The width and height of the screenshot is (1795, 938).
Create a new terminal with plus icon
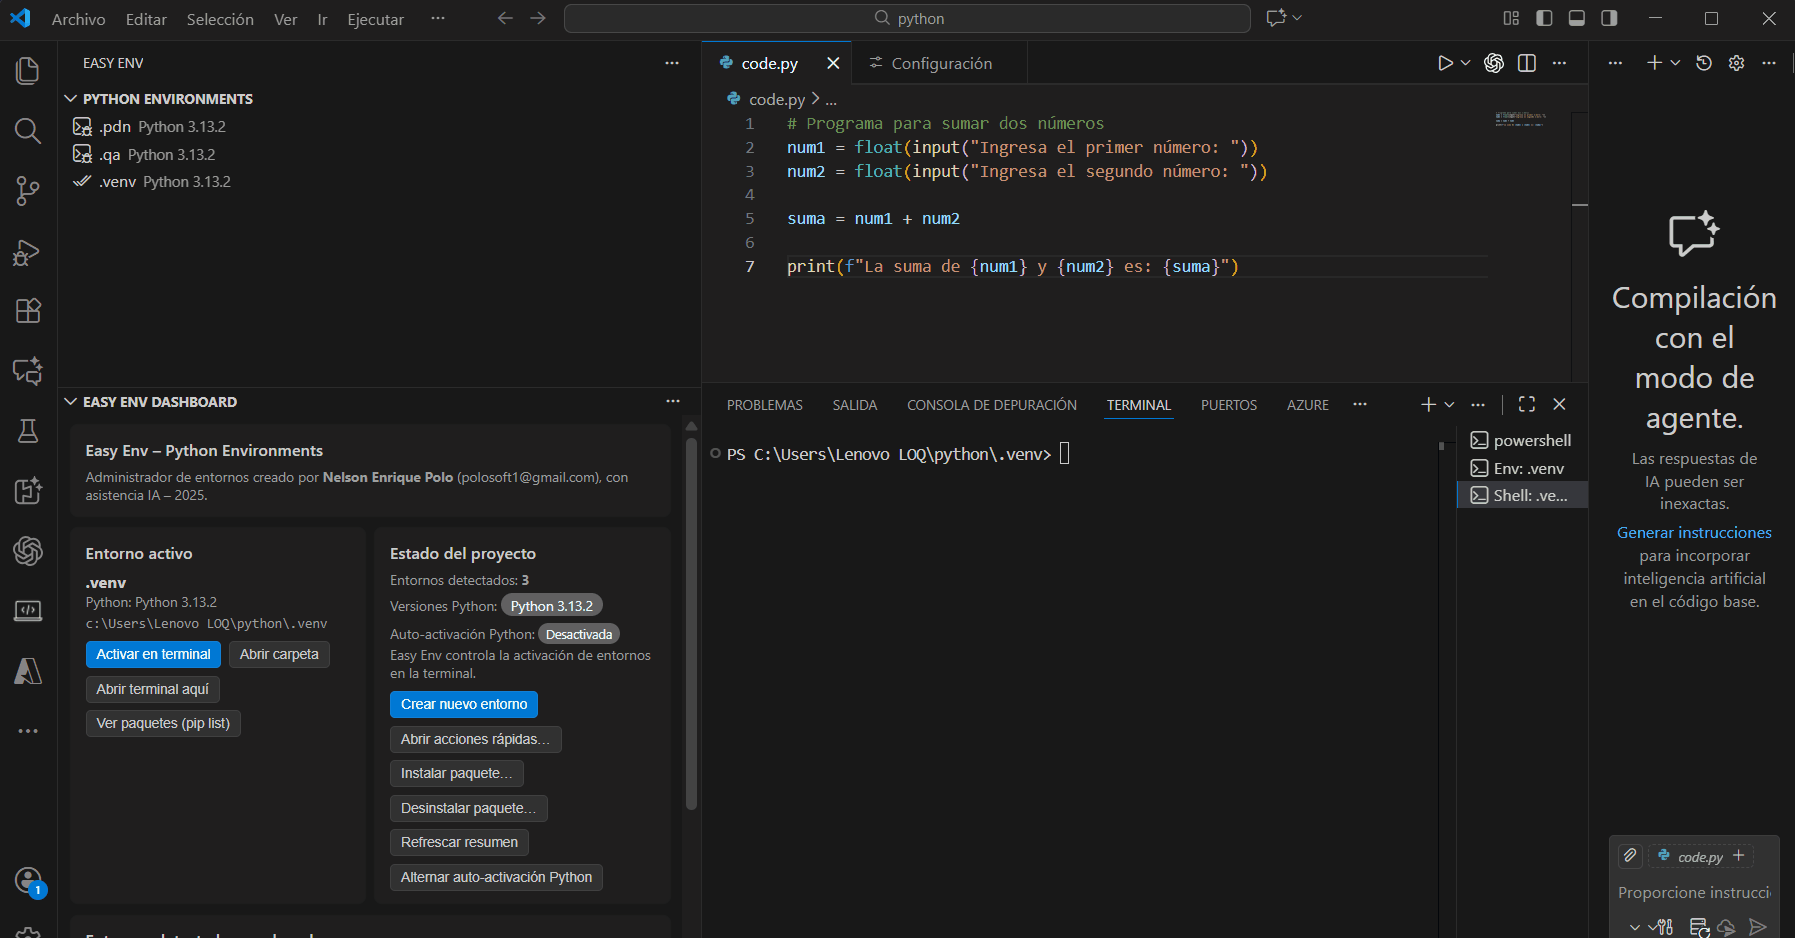1428,404
